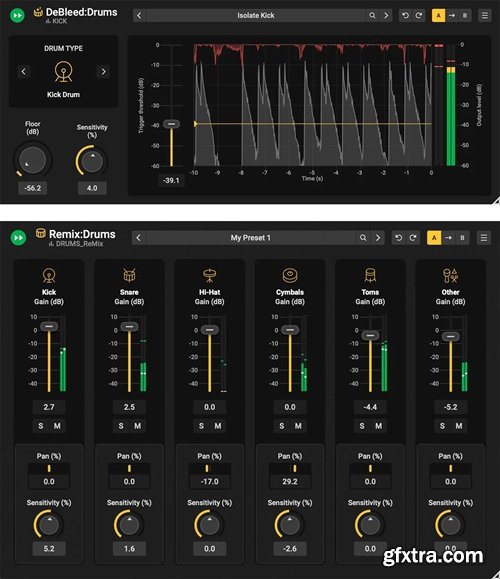Go to previous drum type
500x579 pixels.
[24, 71]
